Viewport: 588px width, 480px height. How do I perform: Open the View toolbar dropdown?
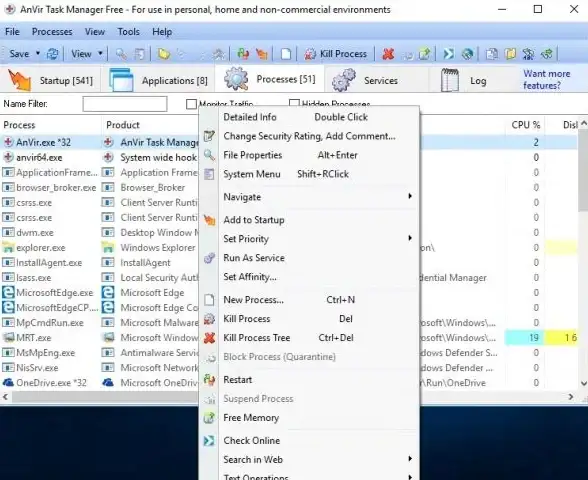100,54
